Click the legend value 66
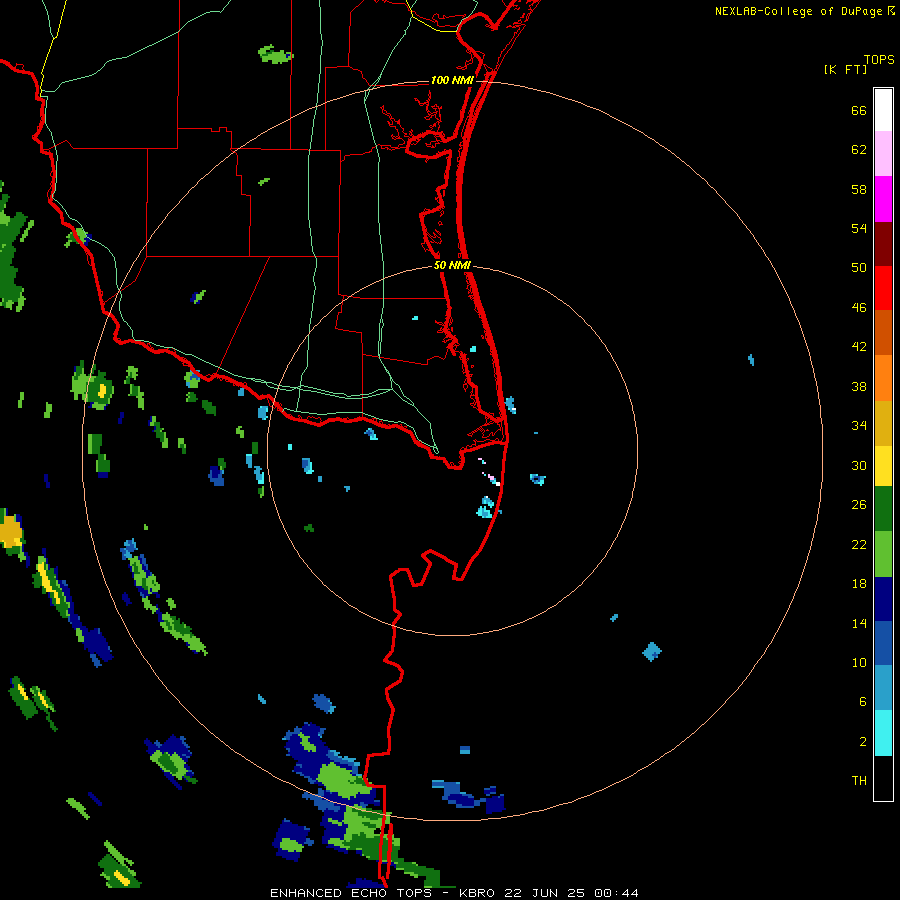Viewport: 900px width, 900px height. 859,111
